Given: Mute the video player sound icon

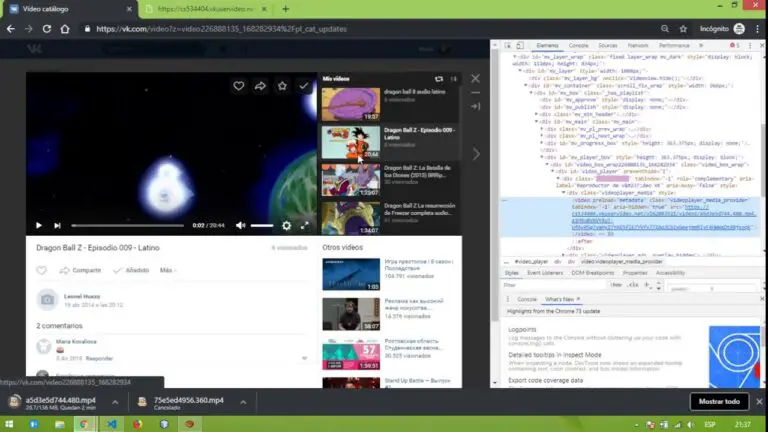Looking at the screenshot, I should coord(240,225).
